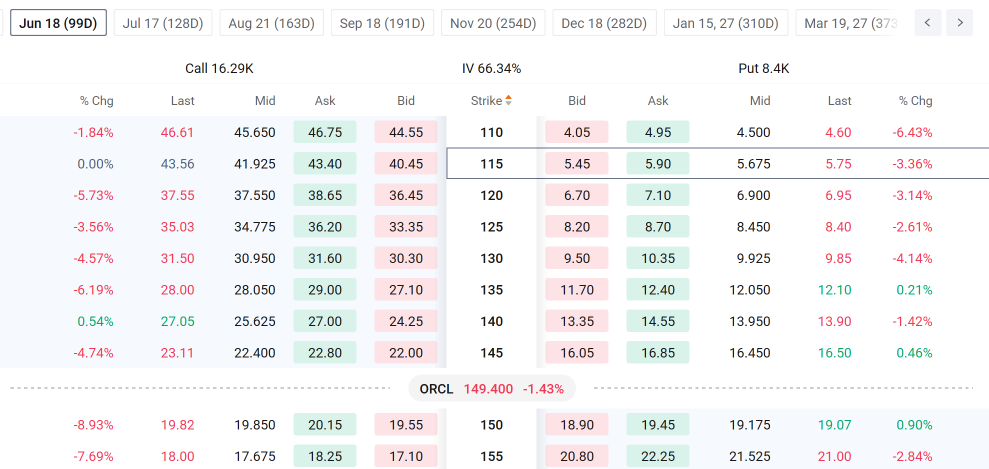
Task: Select Nov 20 (254D) expiration tab
Action: pyautogui.click(x=493, y=23)
